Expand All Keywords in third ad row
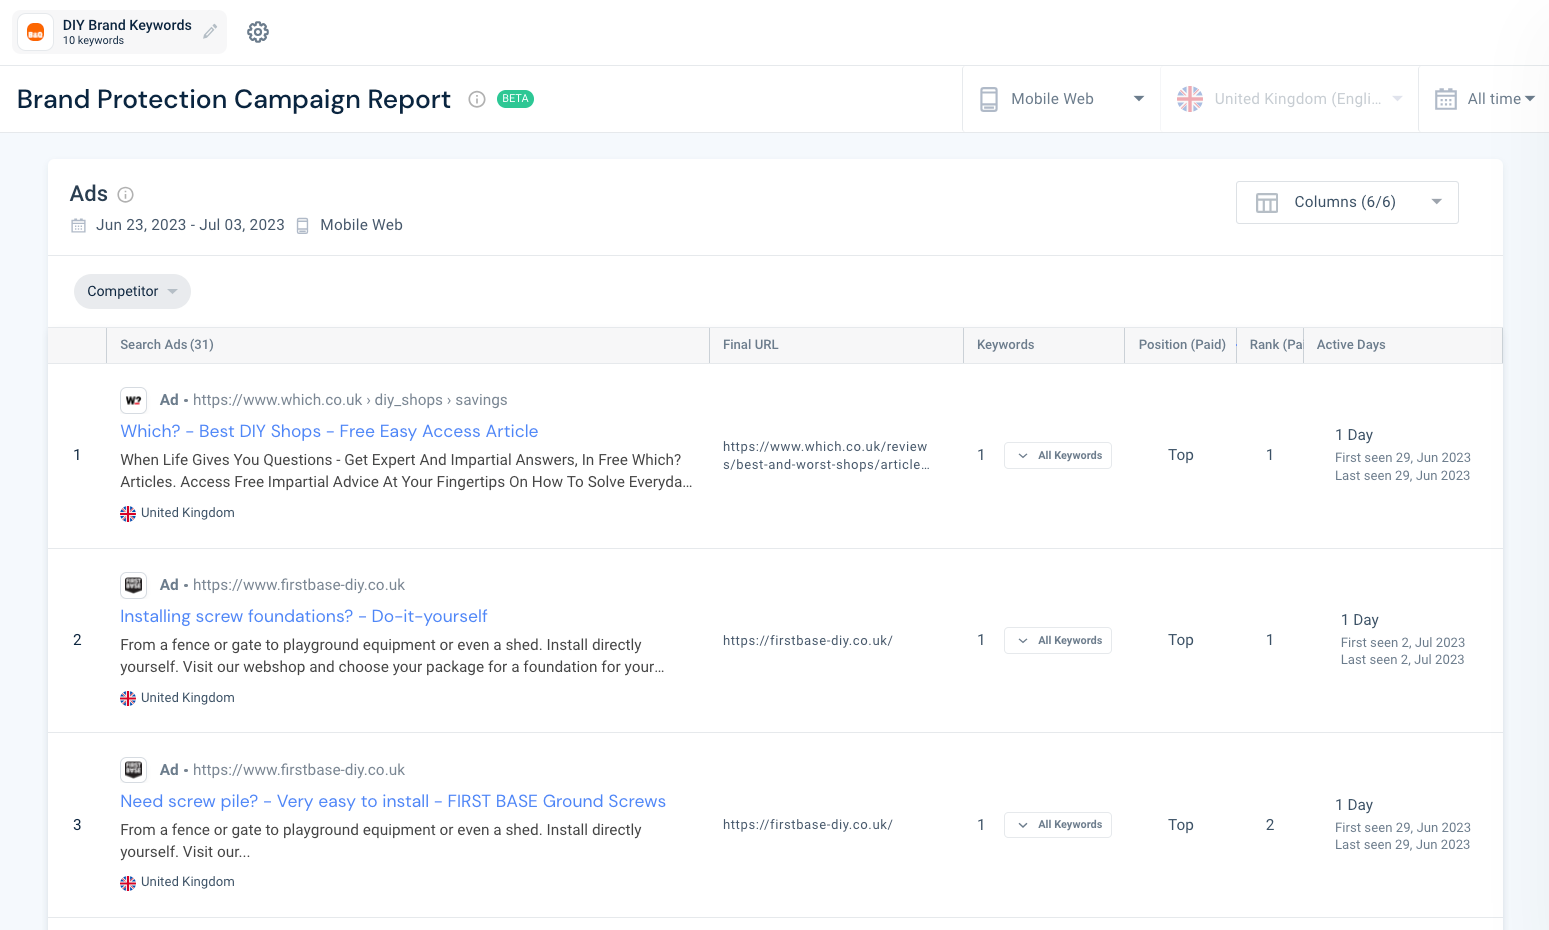 (x=1058, y=825)
